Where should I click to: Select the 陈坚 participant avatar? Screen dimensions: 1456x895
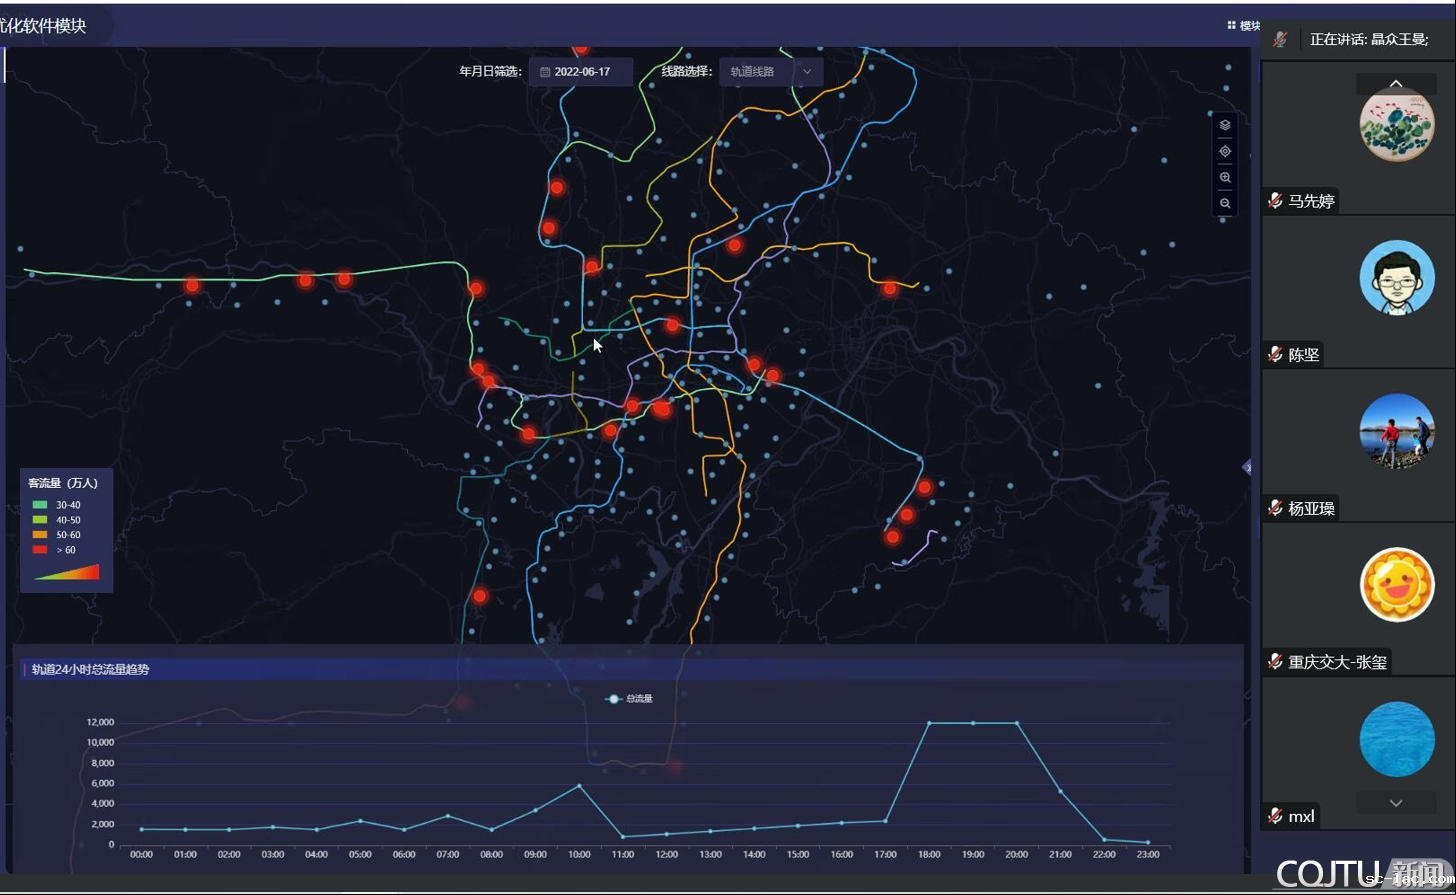(x=1396, y=277)
